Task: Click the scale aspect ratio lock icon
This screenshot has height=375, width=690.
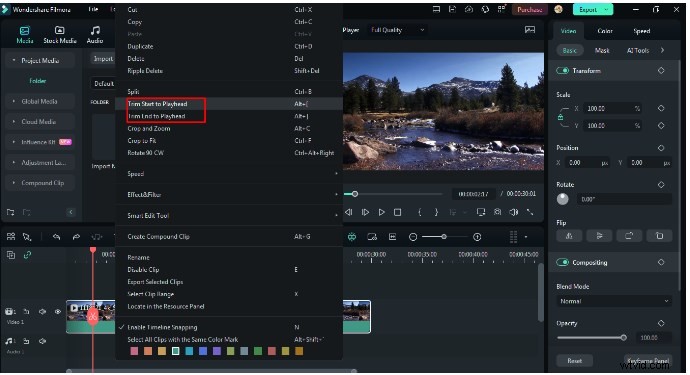Action: point(560,117)
